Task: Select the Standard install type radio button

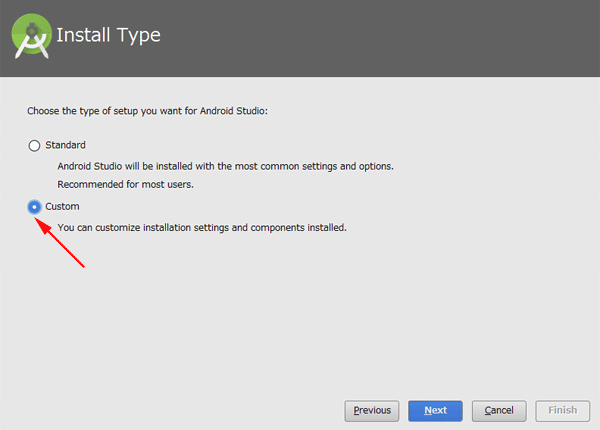Action: click(34, 145)
